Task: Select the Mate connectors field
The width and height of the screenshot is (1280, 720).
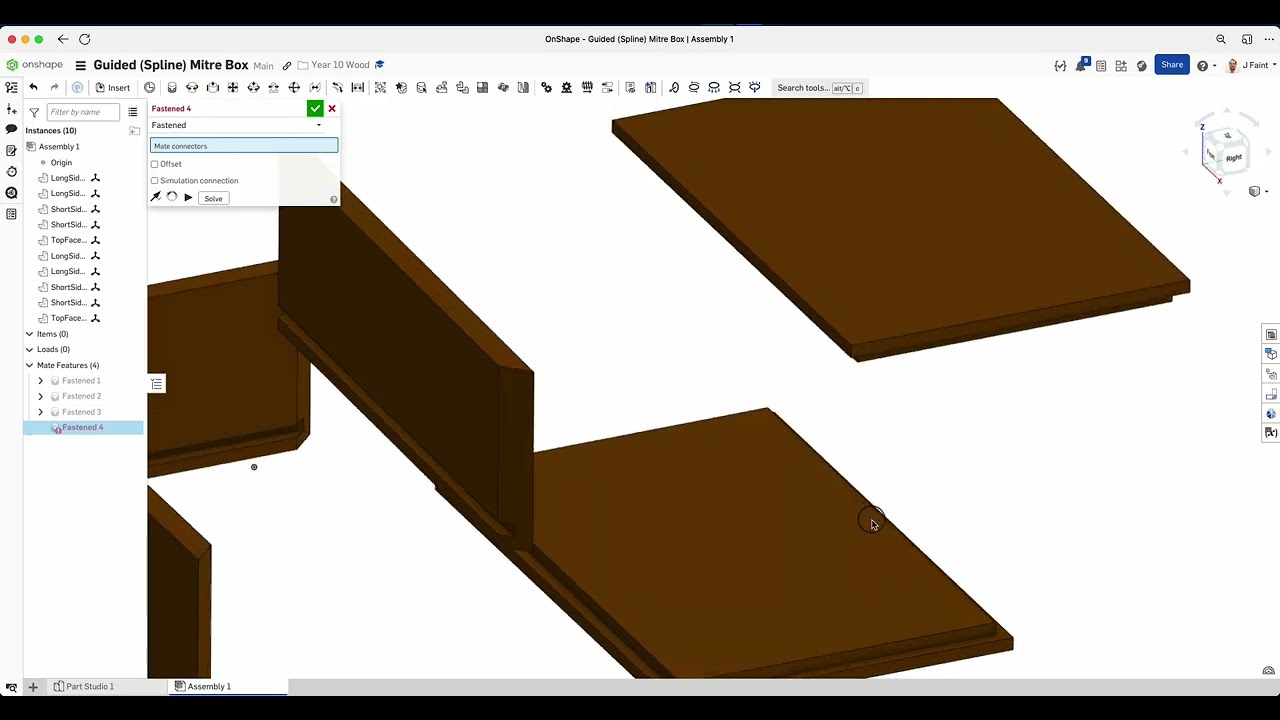Action: pos(244,146)
